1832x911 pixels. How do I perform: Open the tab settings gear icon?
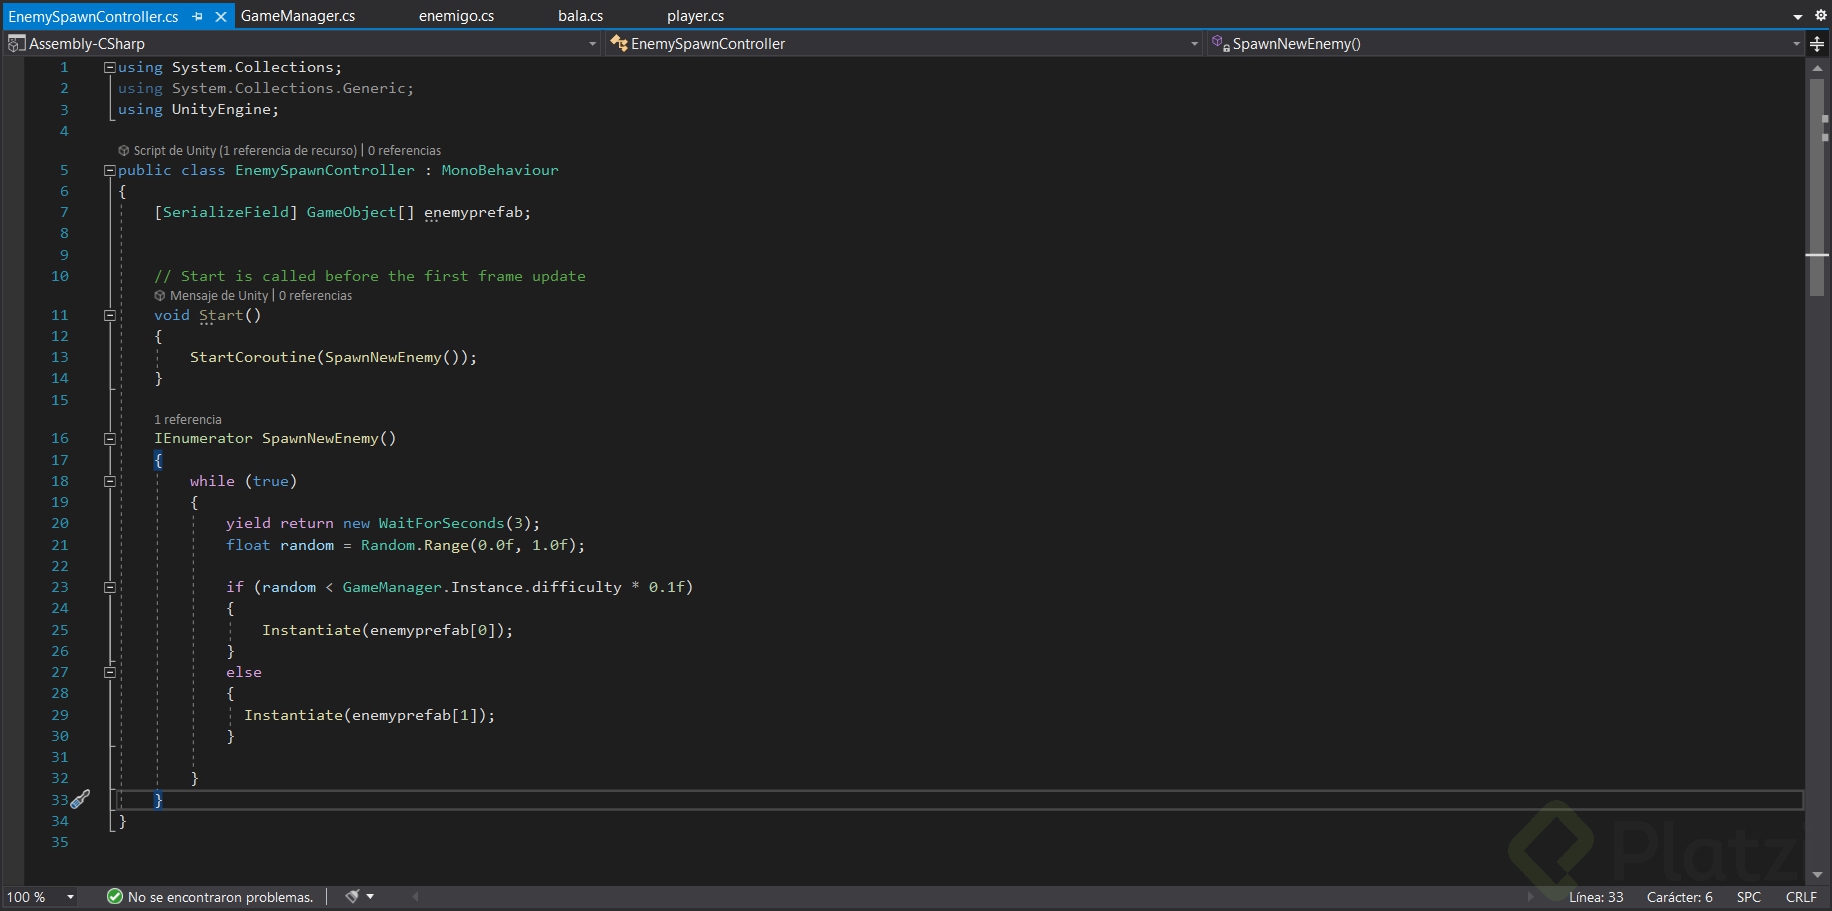[1820, 15]
